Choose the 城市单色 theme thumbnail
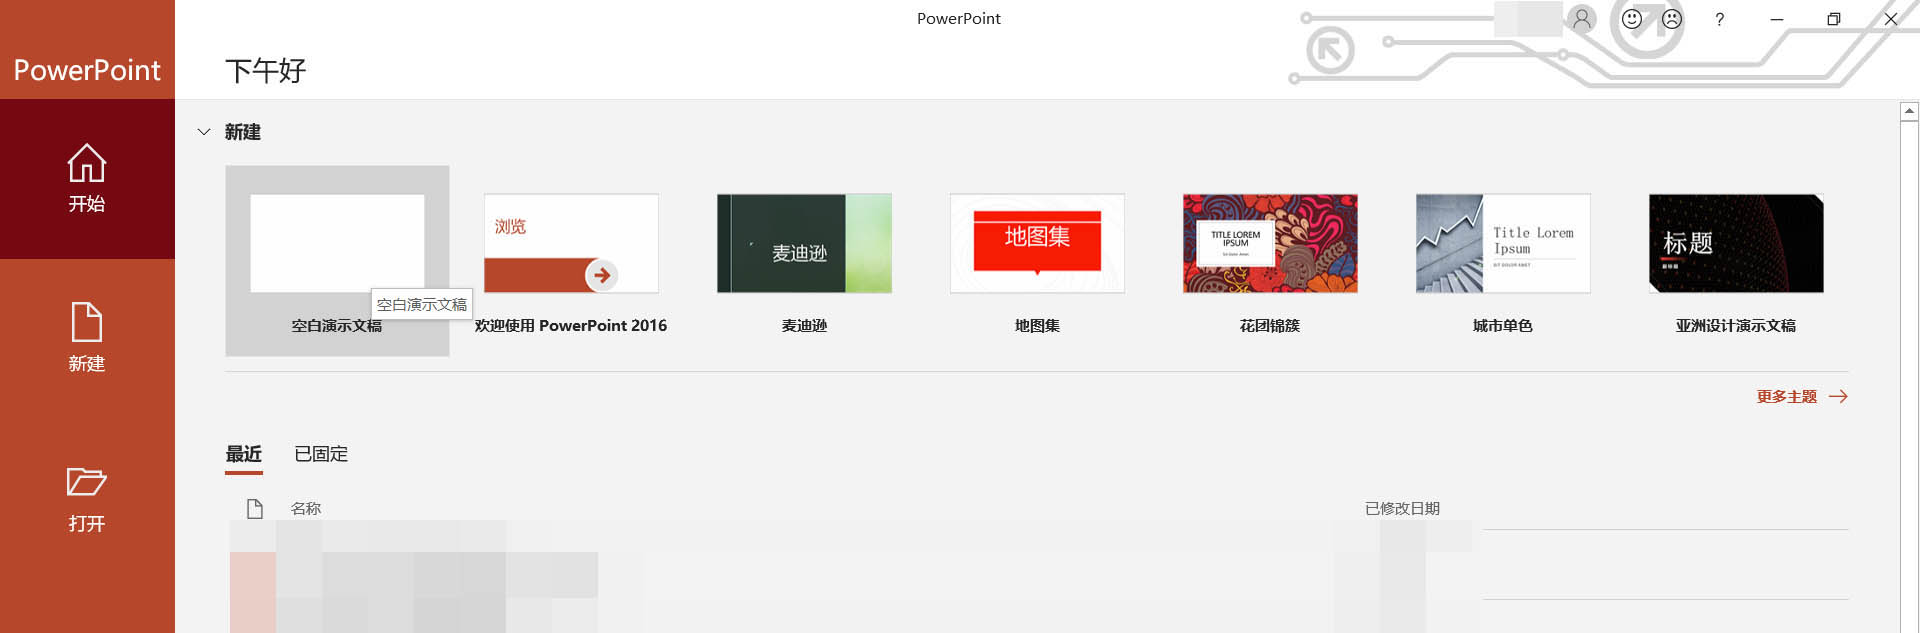 pos(1503,244)
